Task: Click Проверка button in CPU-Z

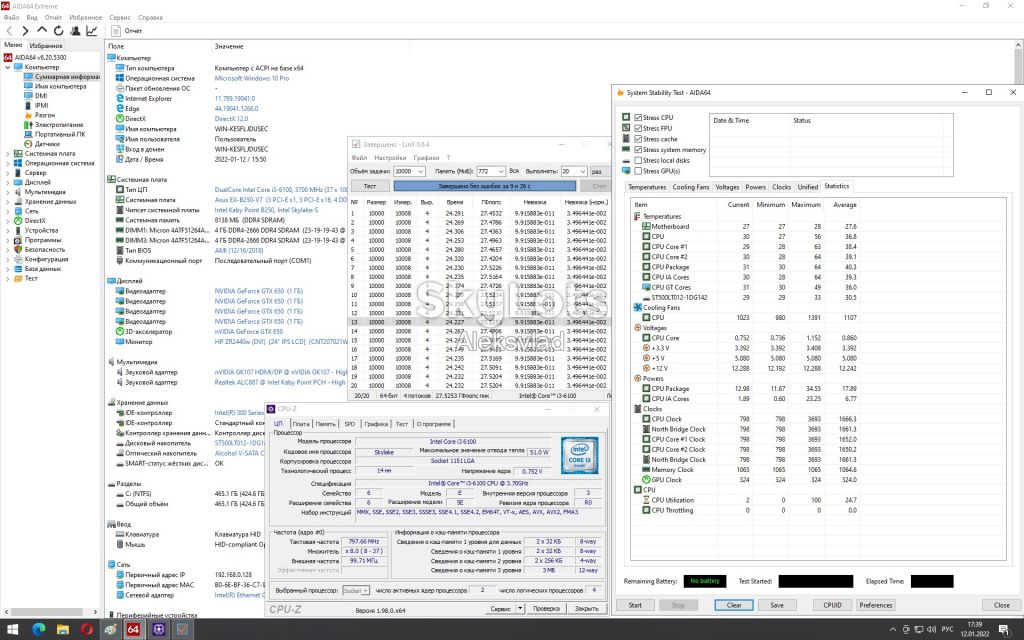Action: pyautogui.click(x=546, y=608)
